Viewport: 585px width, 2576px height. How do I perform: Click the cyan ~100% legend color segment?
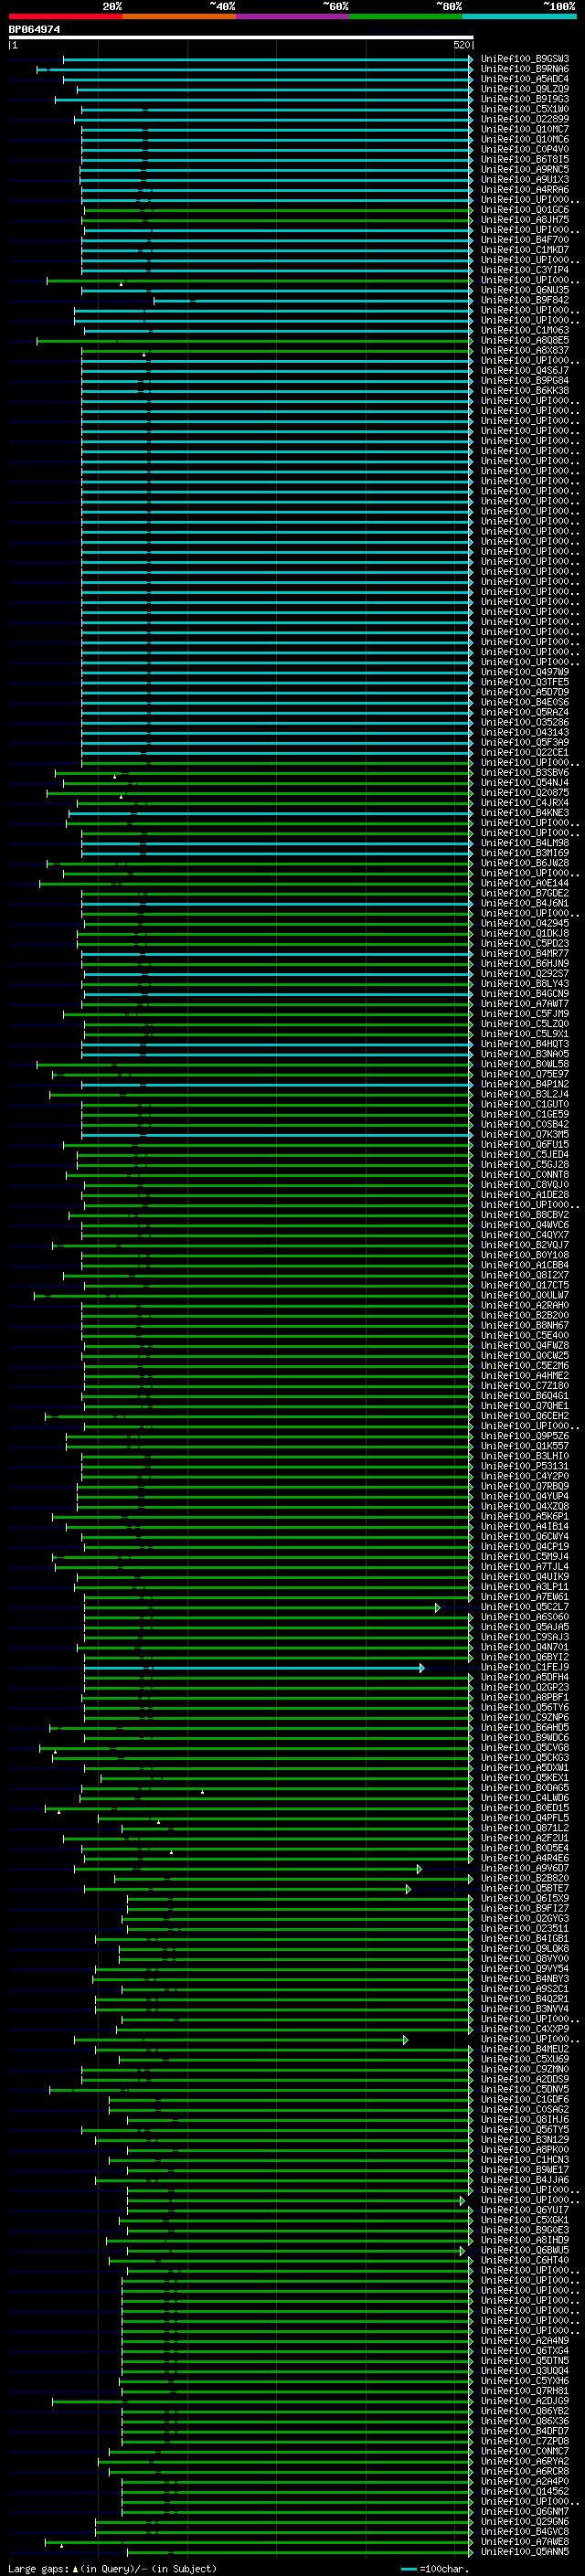(520, 16)
